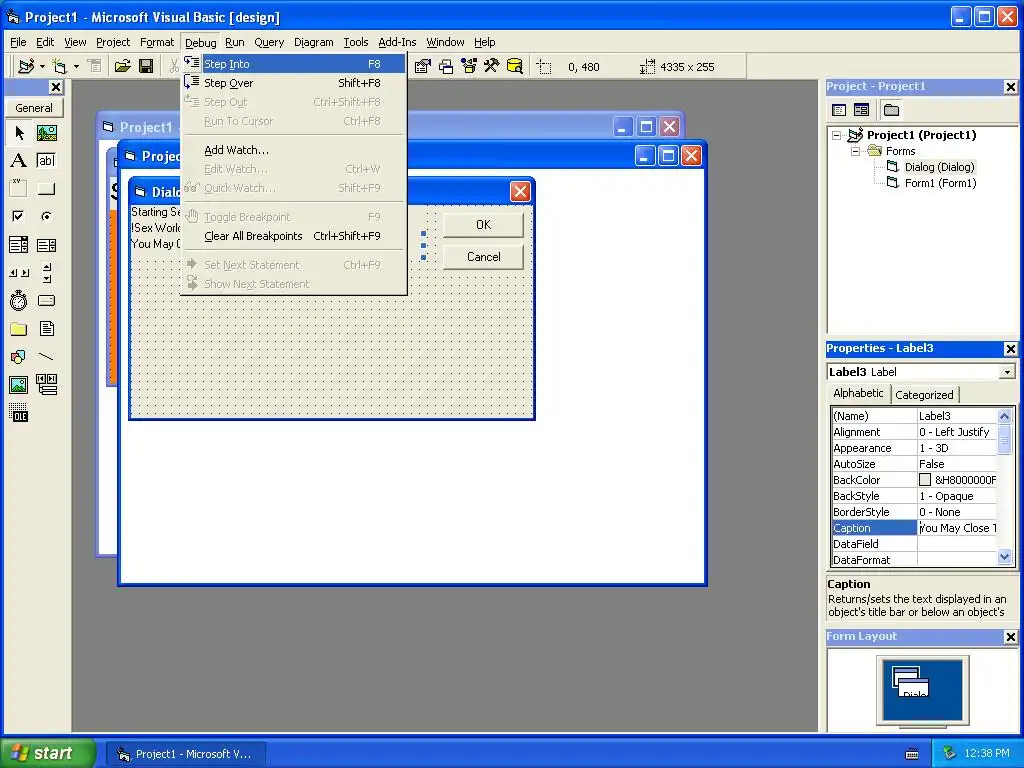Click Add Standard EXE Project toolbar icon
The width and height of the screenshot is (1024, 768).
click(26, 66)
